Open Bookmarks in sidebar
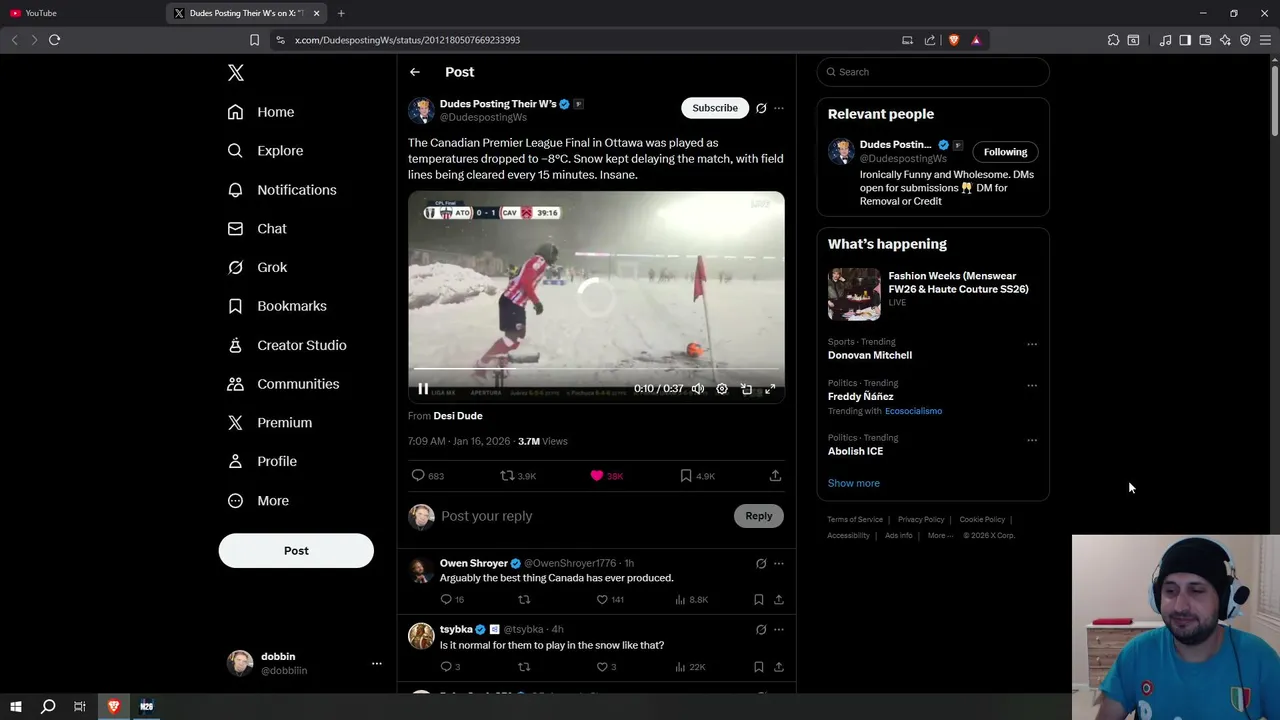The width and height of the screenshot is (1280, 720). [x=277, y=306]
